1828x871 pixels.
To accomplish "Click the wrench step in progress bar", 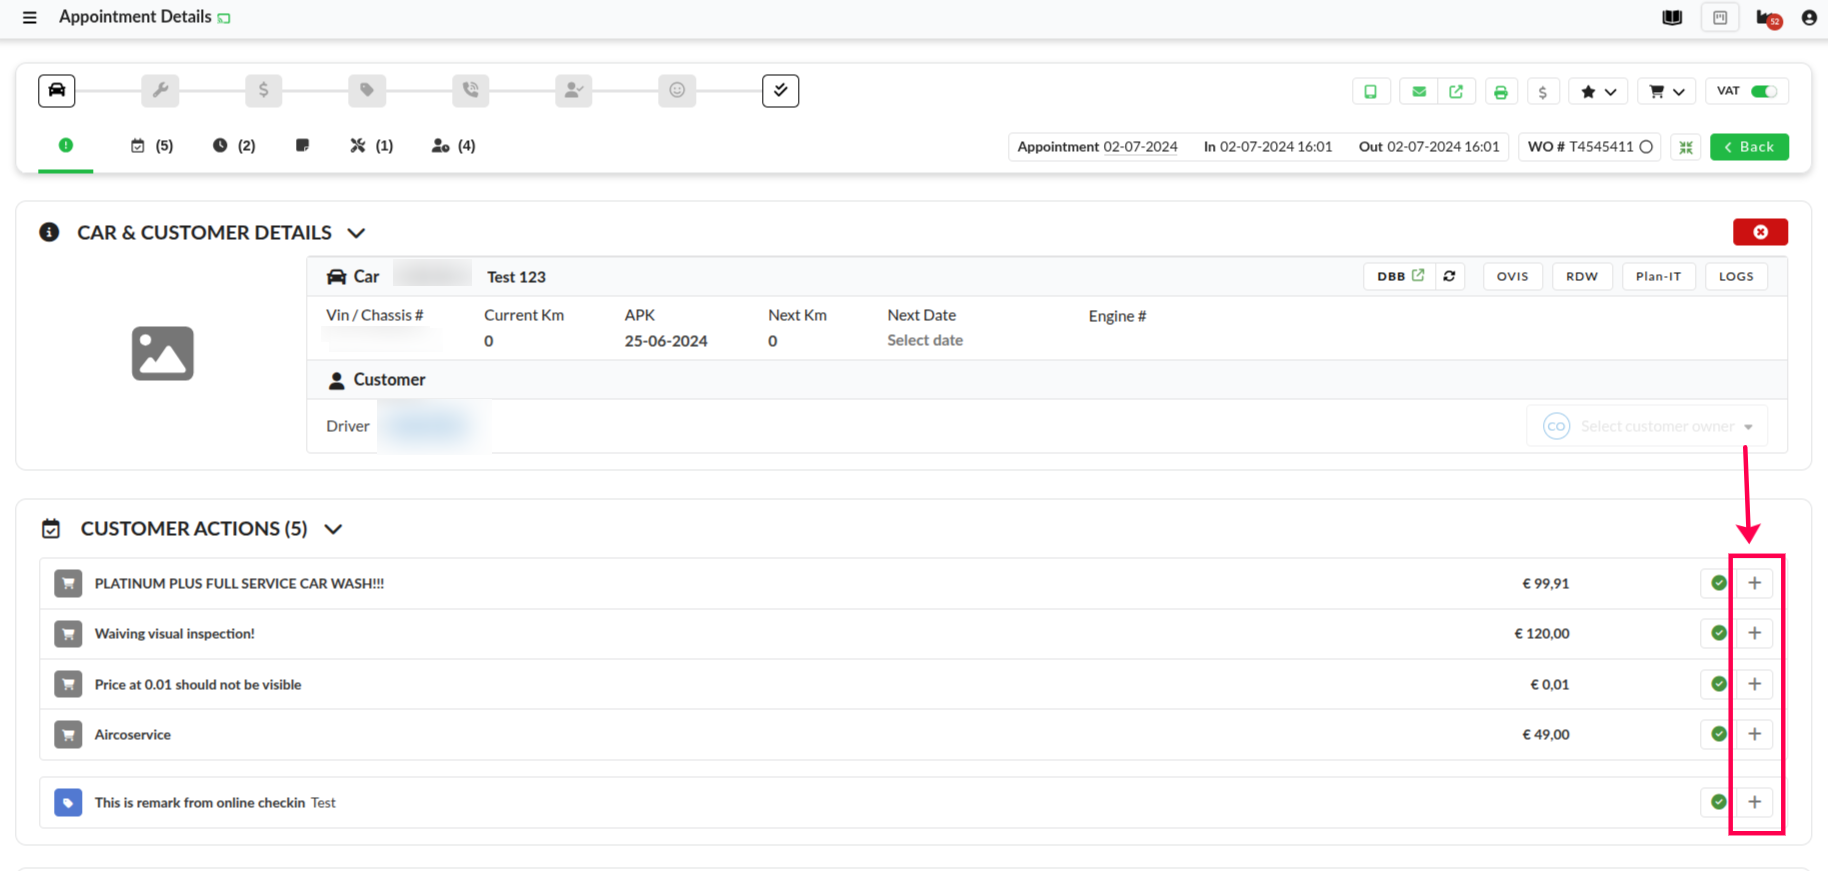I will coord(160,91).
